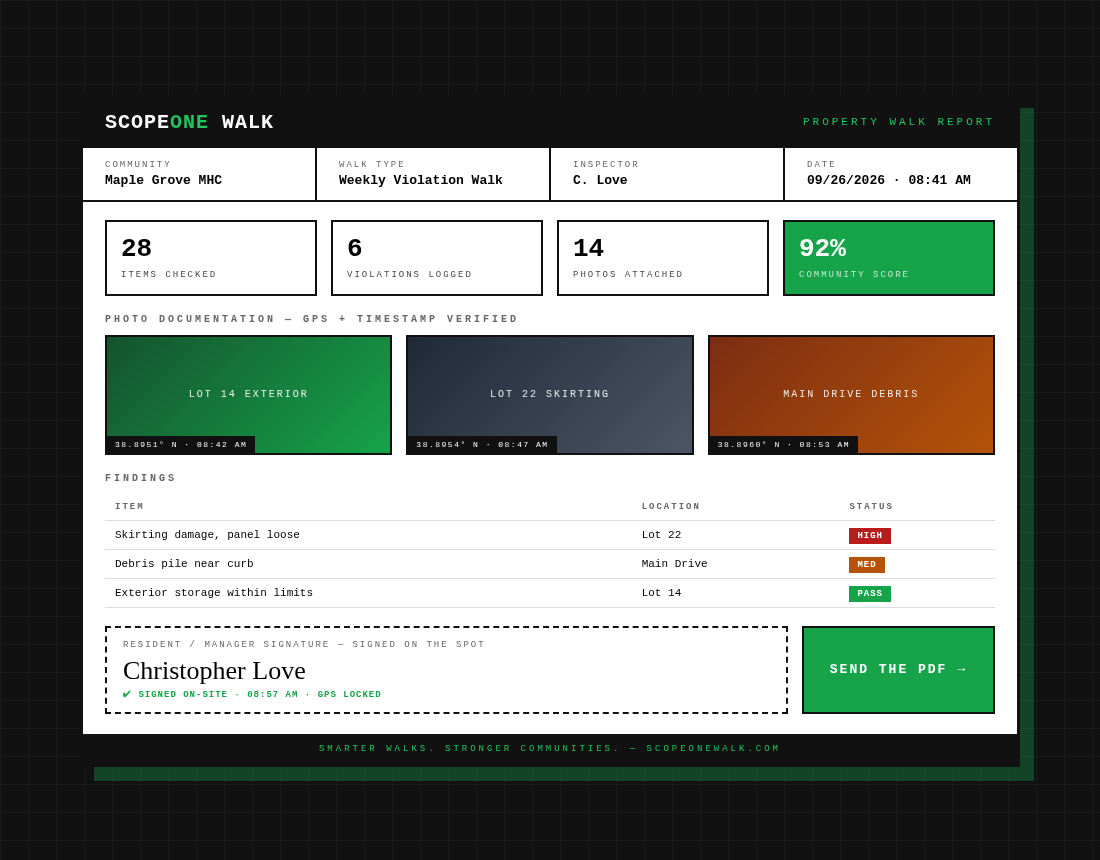Click the LOCATION column header

[x=671, y=506]
